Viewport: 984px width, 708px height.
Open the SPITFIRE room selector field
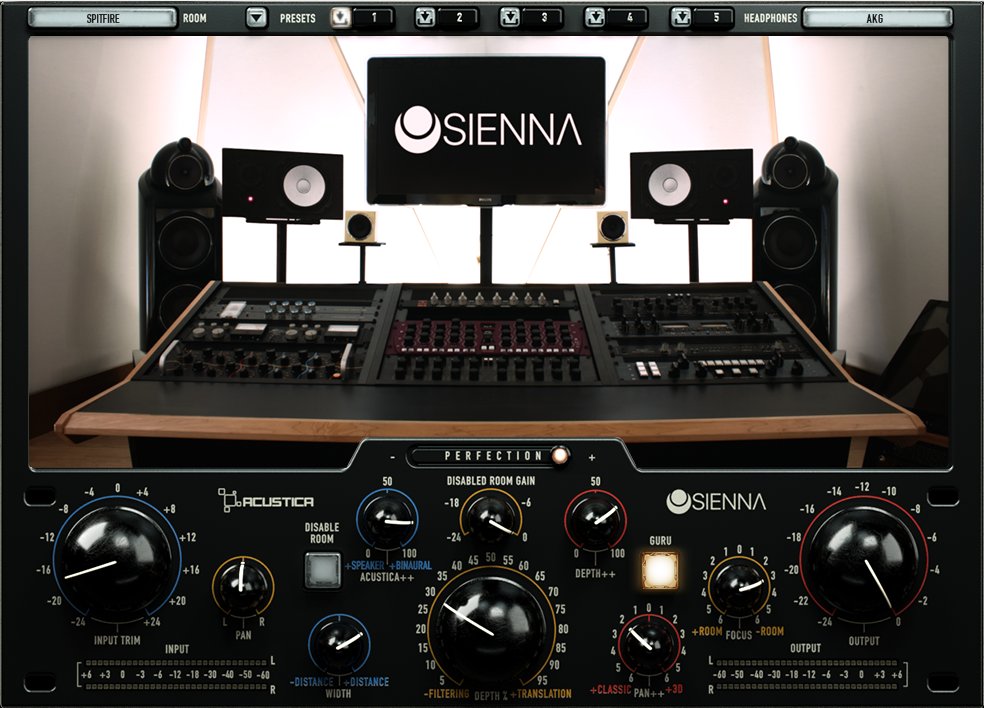point(102,18)
